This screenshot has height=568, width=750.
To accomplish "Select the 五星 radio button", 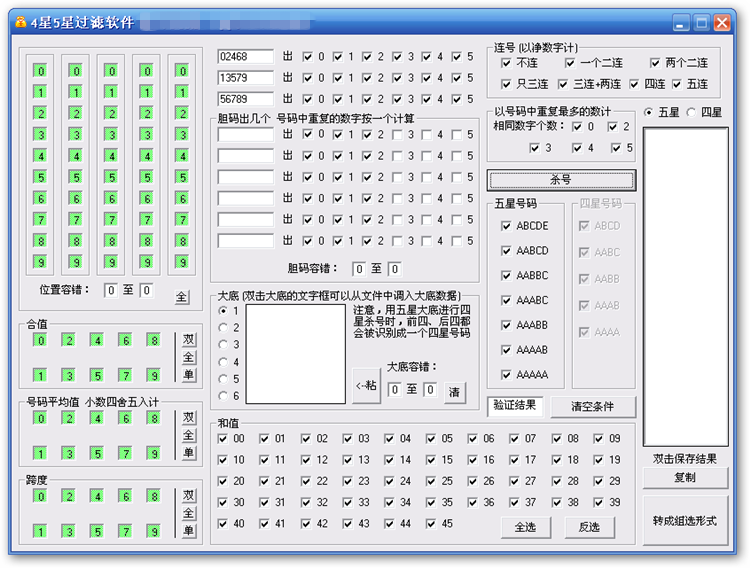I will point(649,112).
